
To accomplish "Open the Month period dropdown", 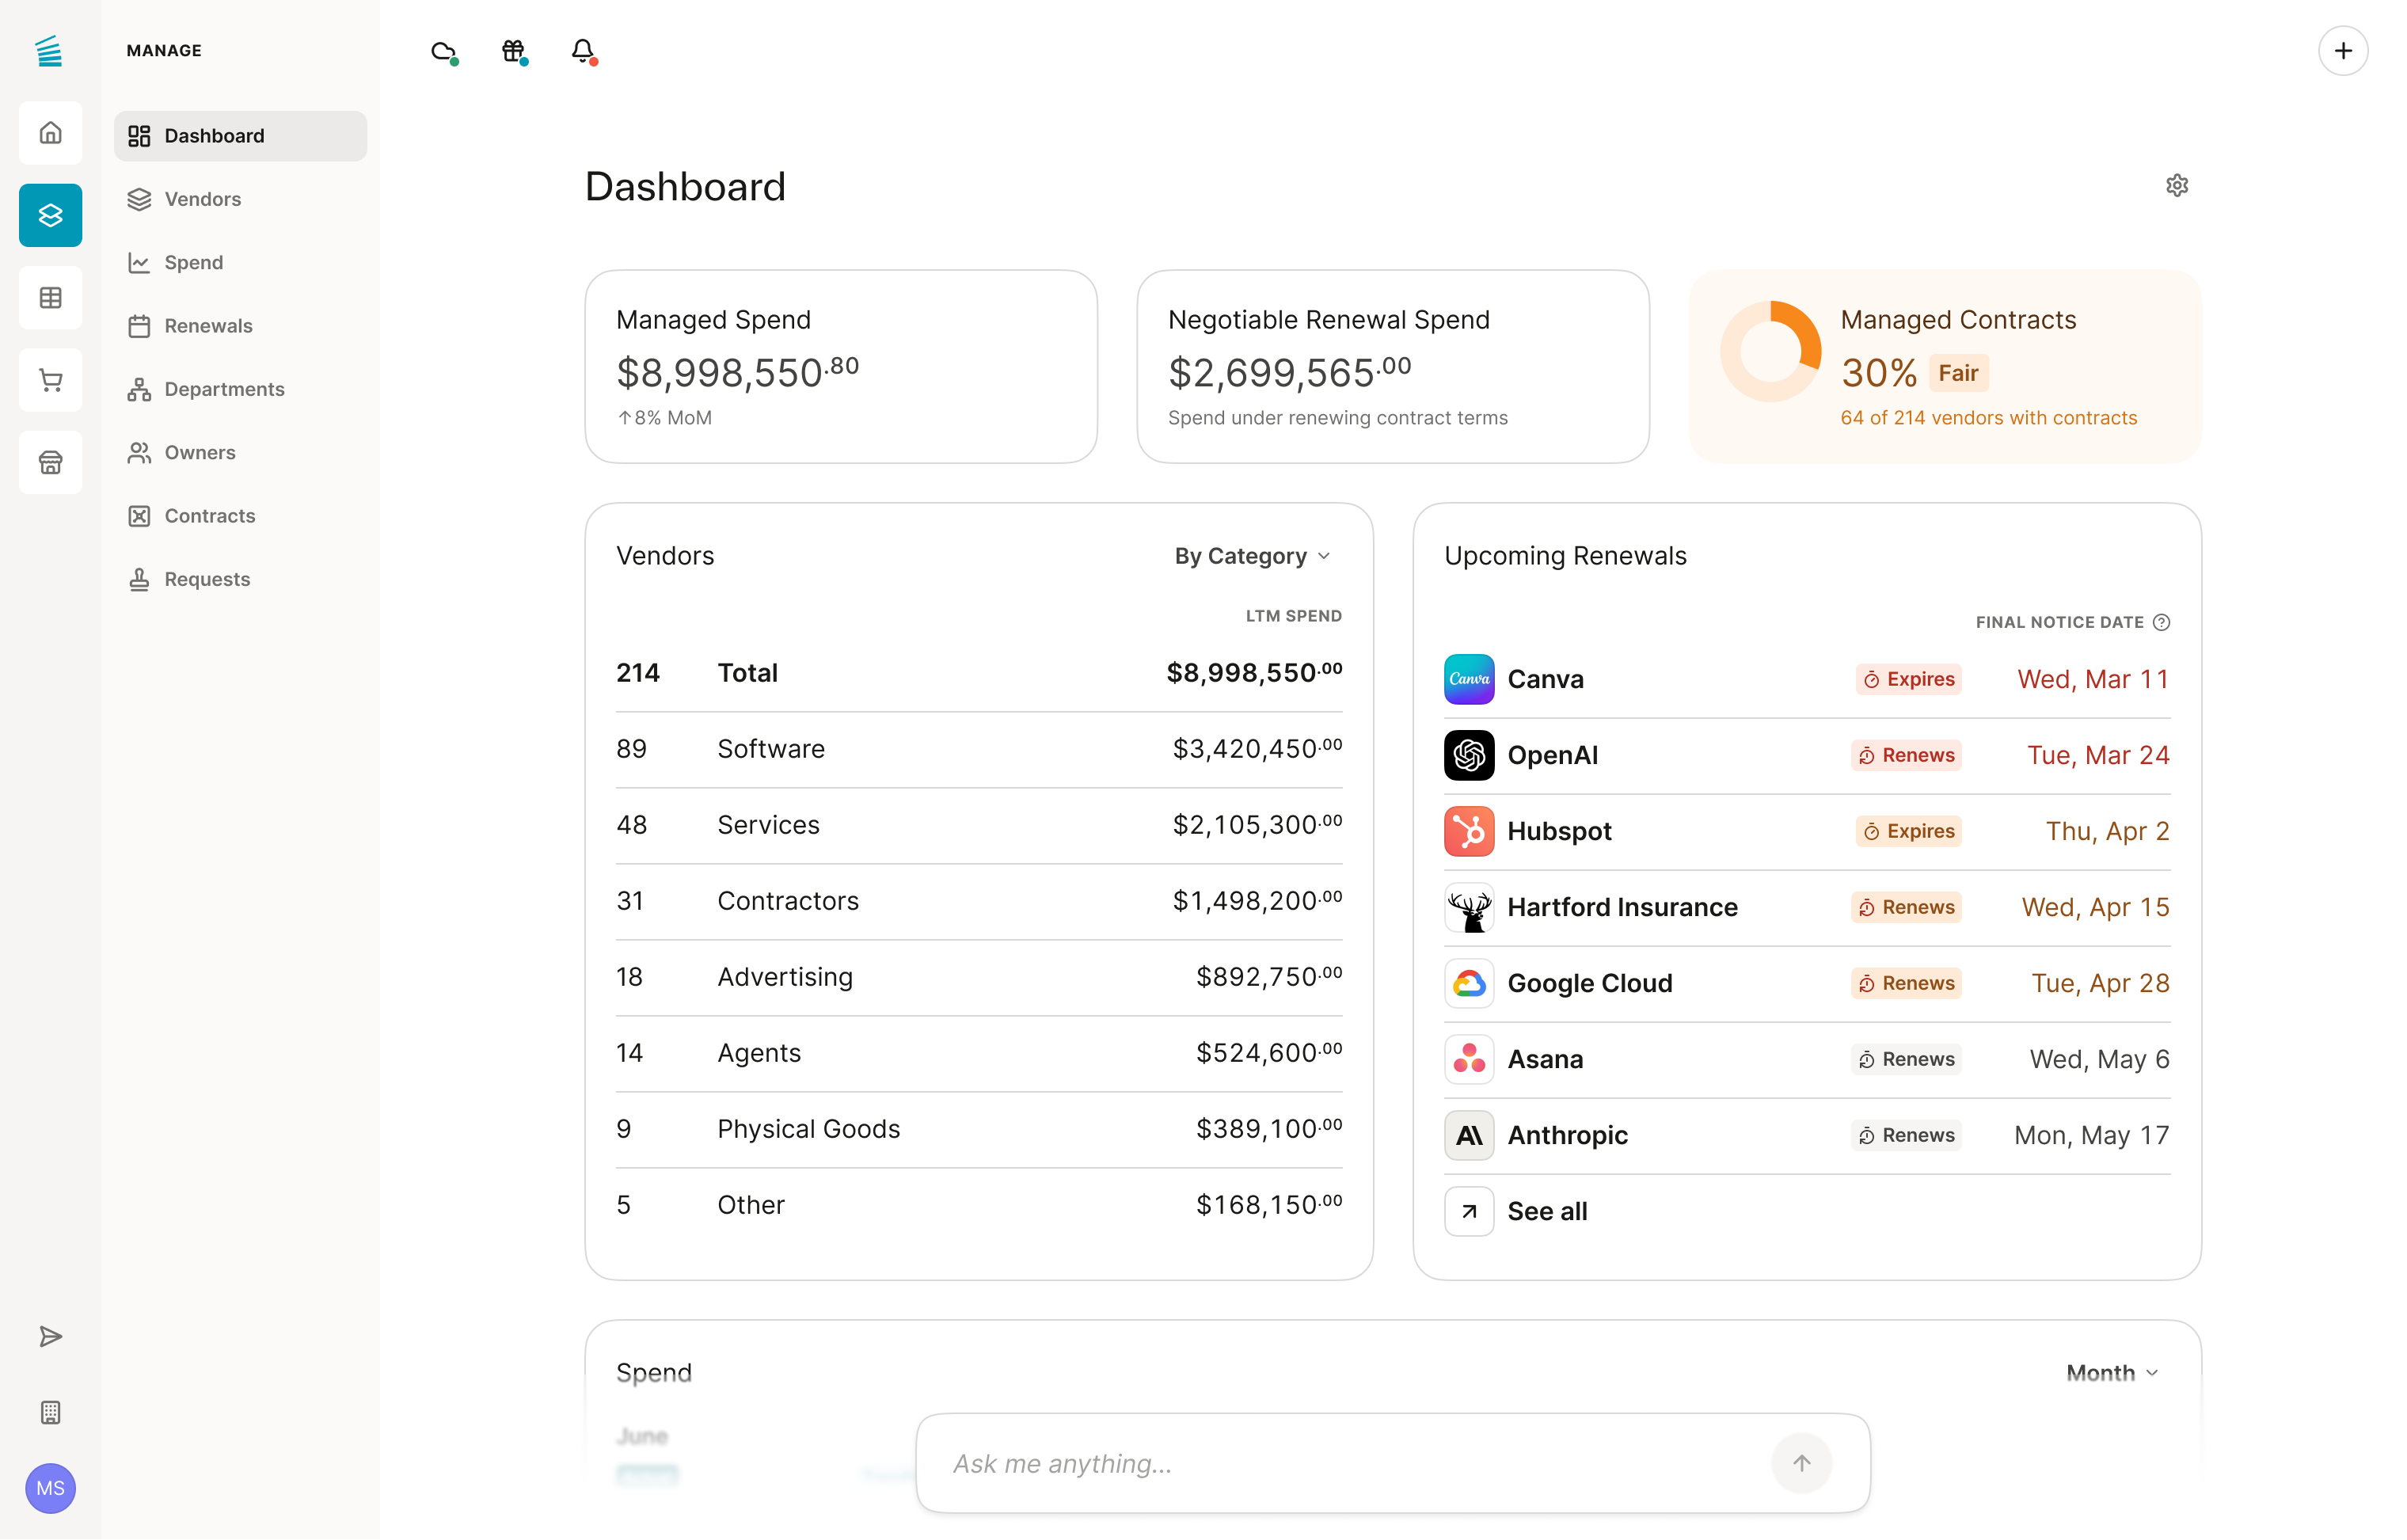I will pos(2111,1373).
